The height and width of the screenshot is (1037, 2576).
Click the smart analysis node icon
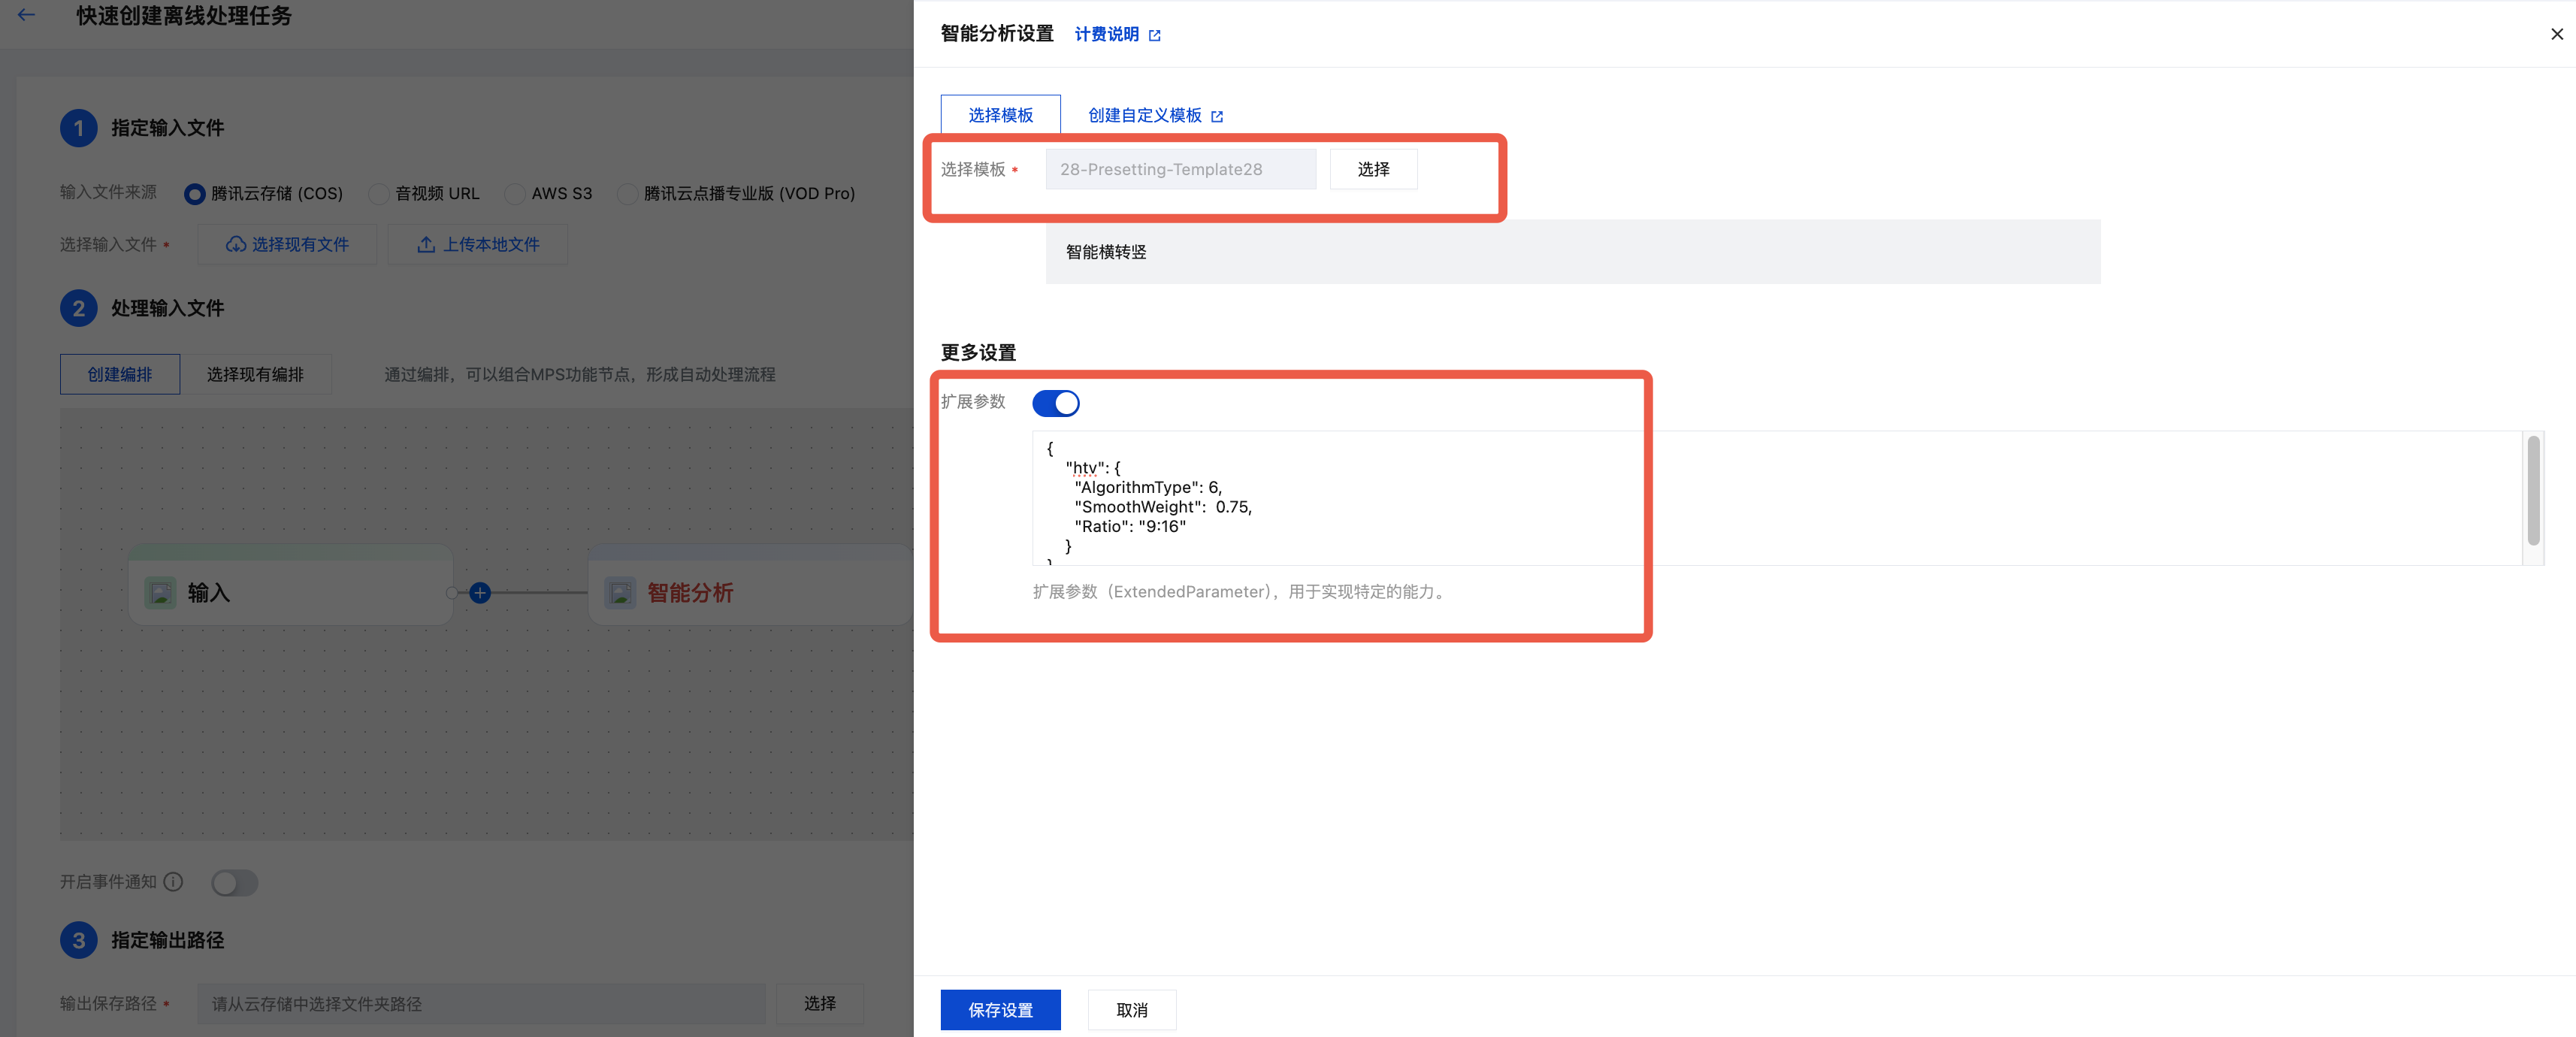click(620, 593)
